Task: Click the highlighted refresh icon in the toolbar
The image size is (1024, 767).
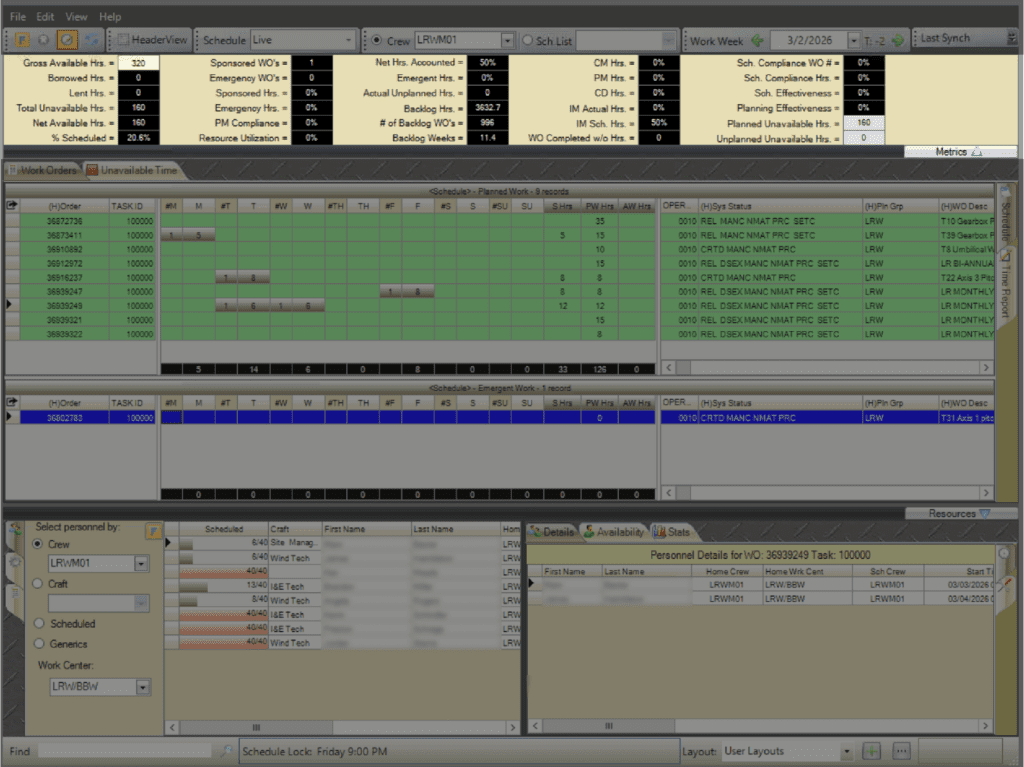Action: [67, 40]
